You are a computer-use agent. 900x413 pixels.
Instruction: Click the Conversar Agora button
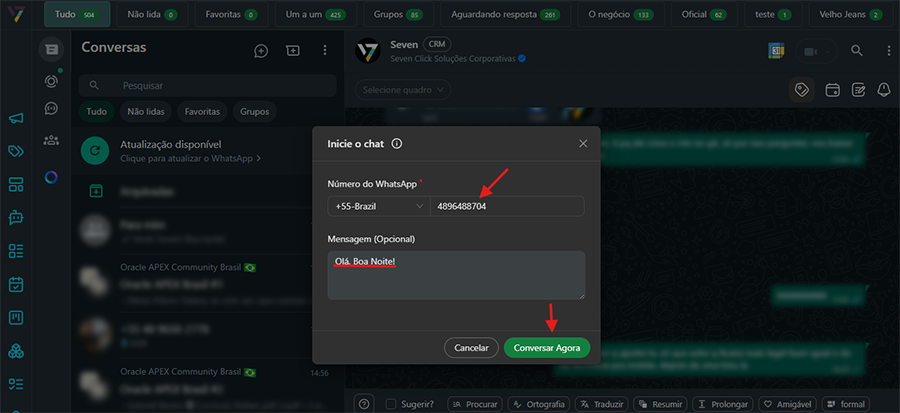(x=547, y=348)
